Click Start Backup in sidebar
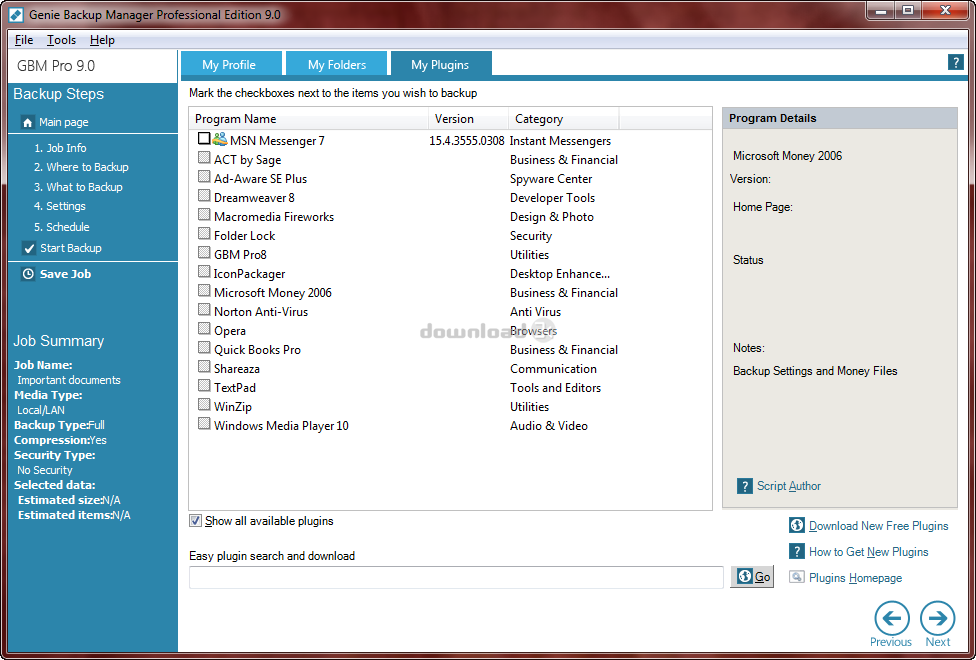Image resolution: width=976 pixels, height=660 pixels. pyautogui.click(x=71, y=248)
